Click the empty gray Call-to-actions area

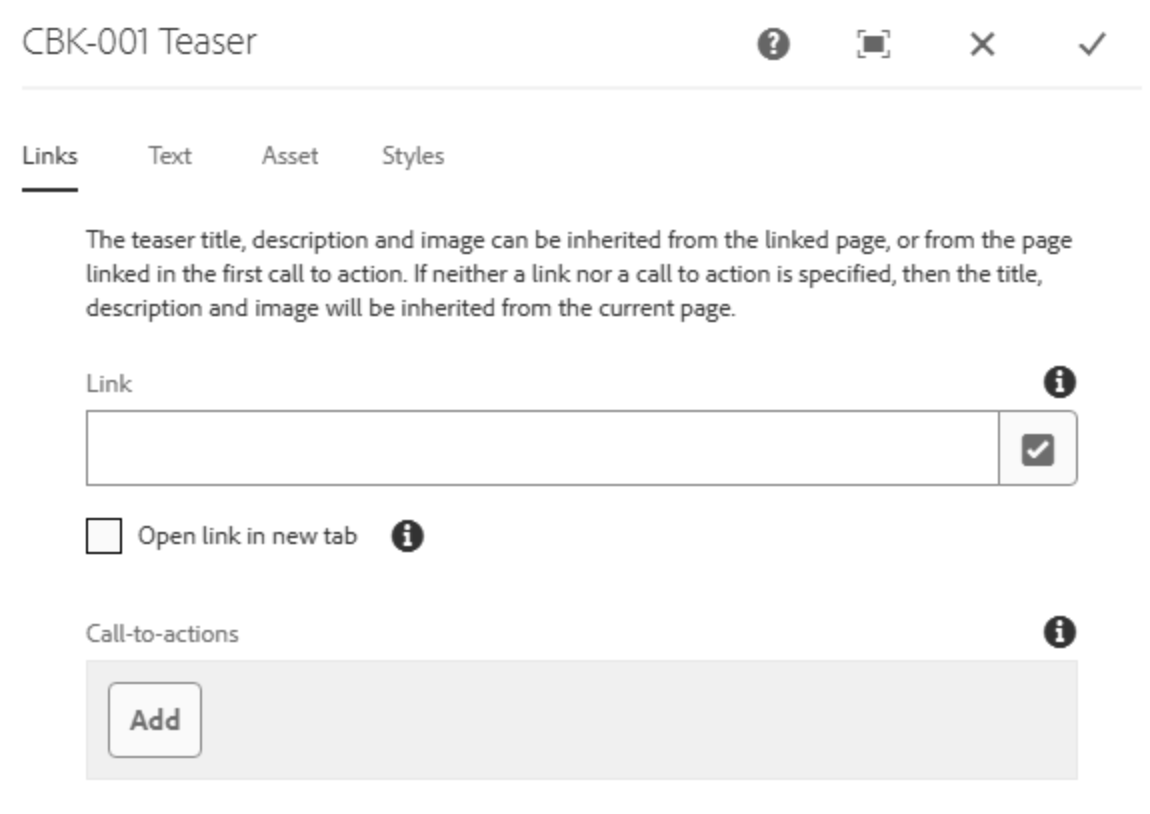[x=640, y=720]
